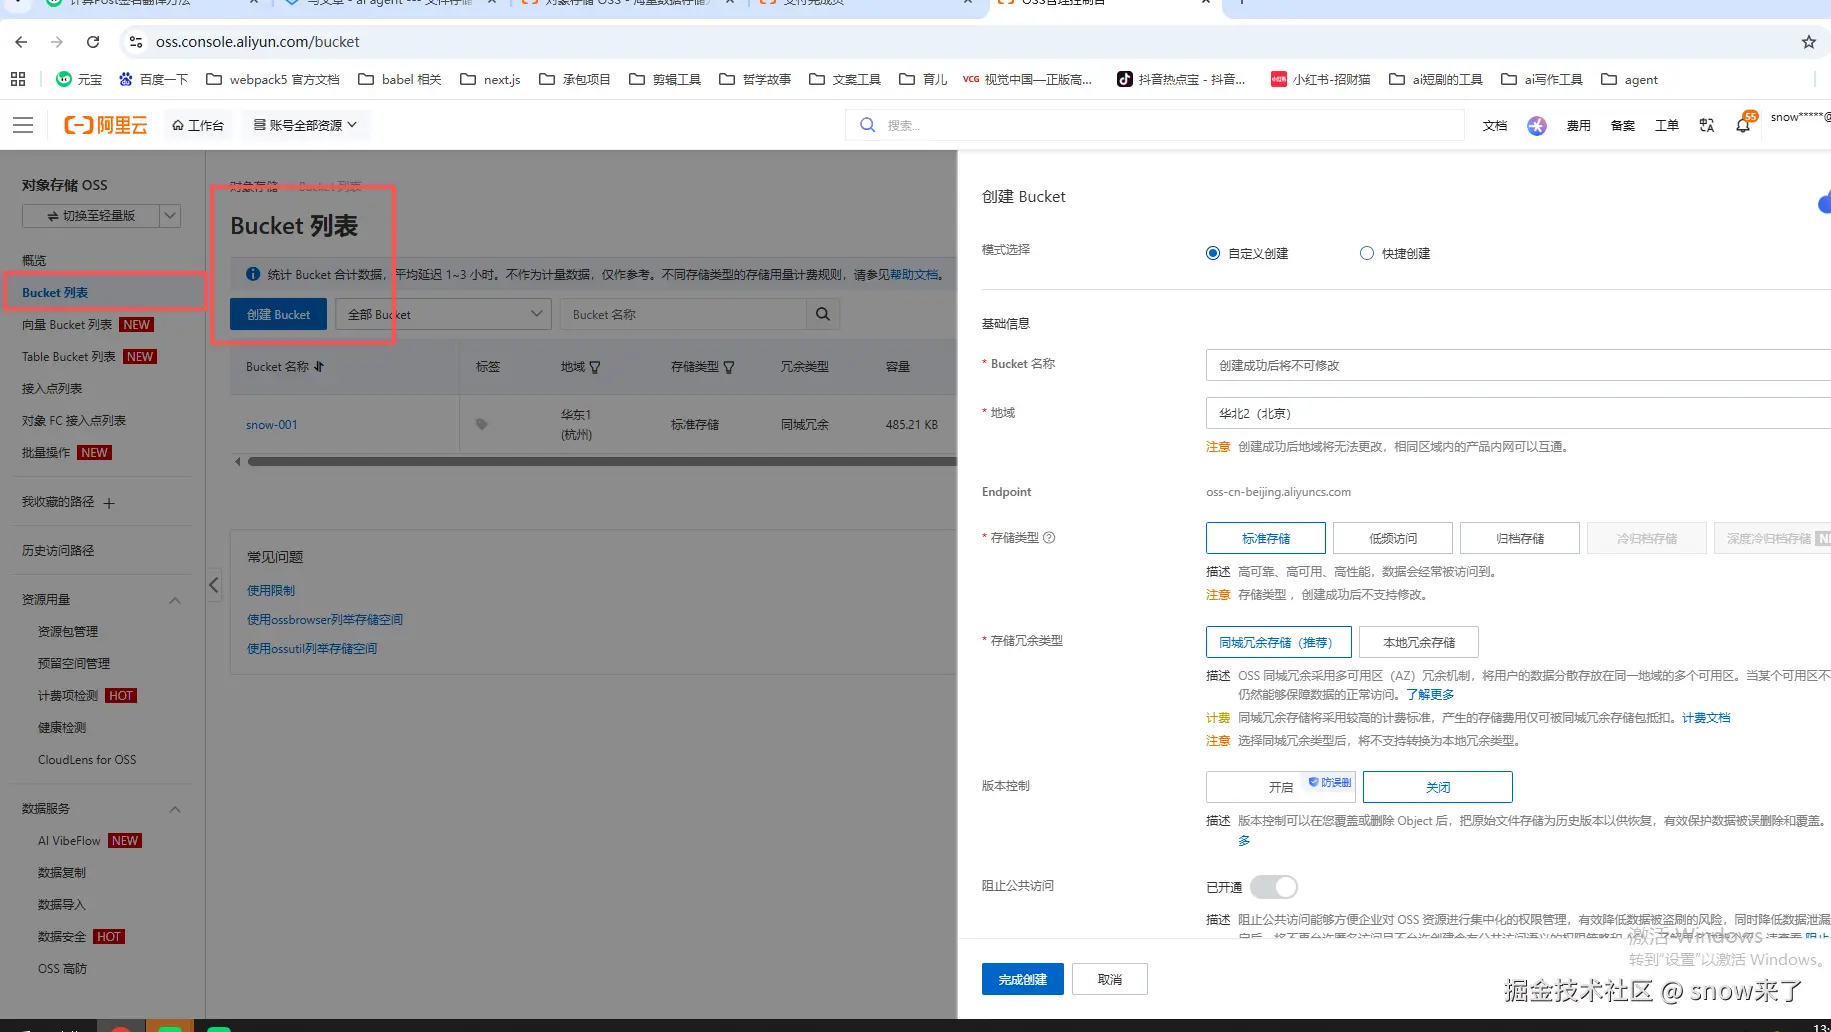
Task: Open access point list sidebar item
Action: (52, 389)
